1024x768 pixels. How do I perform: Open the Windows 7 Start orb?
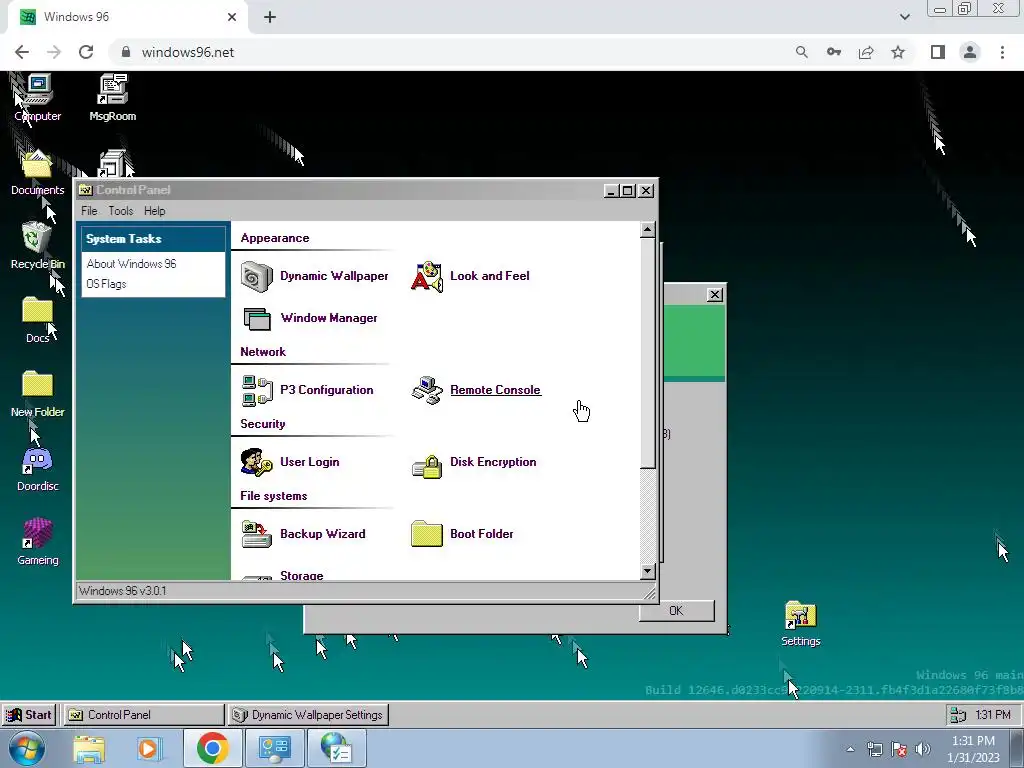[27, 749]
